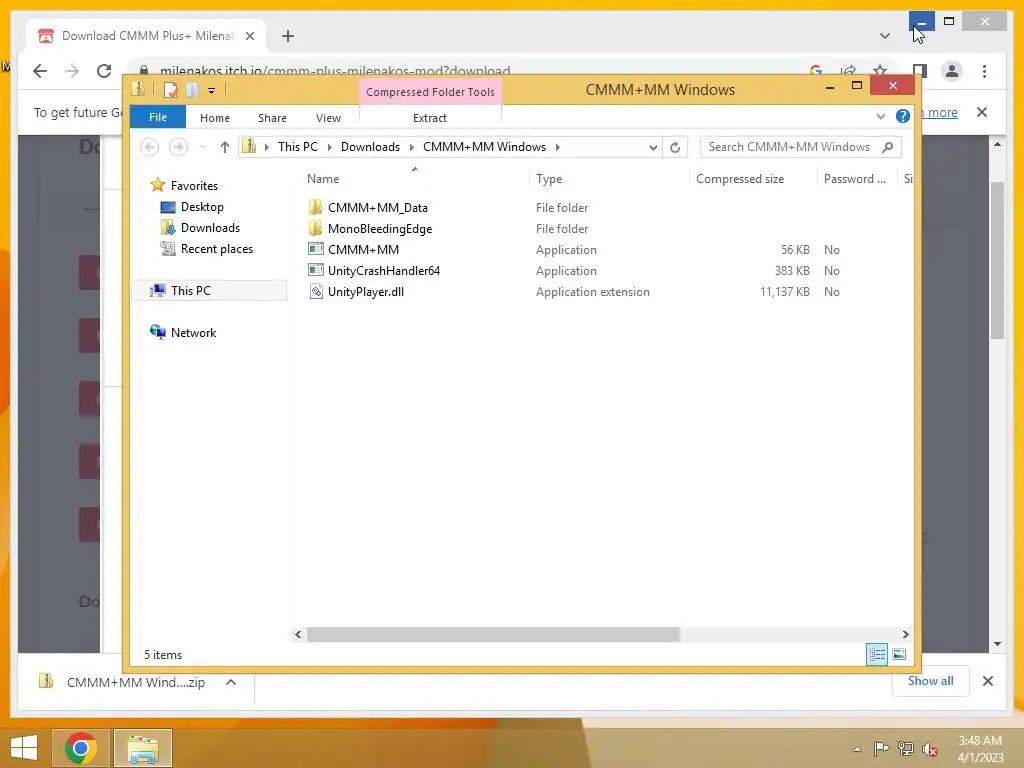Click Show all downloads in Chrome

(931, 681)
